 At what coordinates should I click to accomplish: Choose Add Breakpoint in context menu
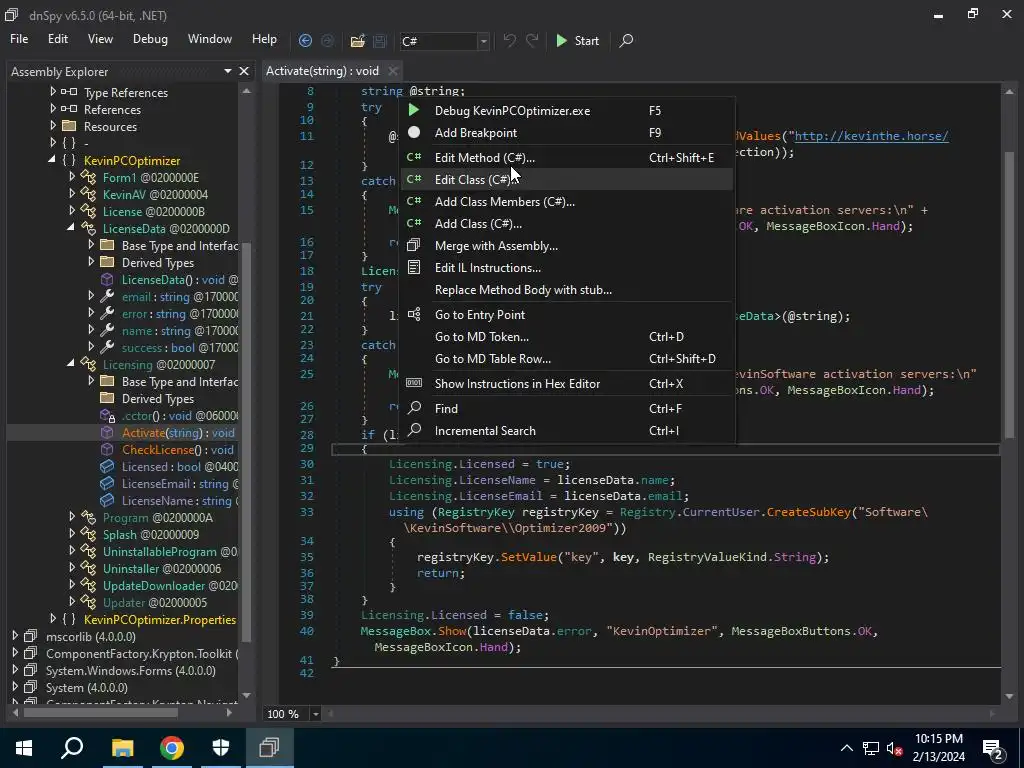click(x=476, y=133)
